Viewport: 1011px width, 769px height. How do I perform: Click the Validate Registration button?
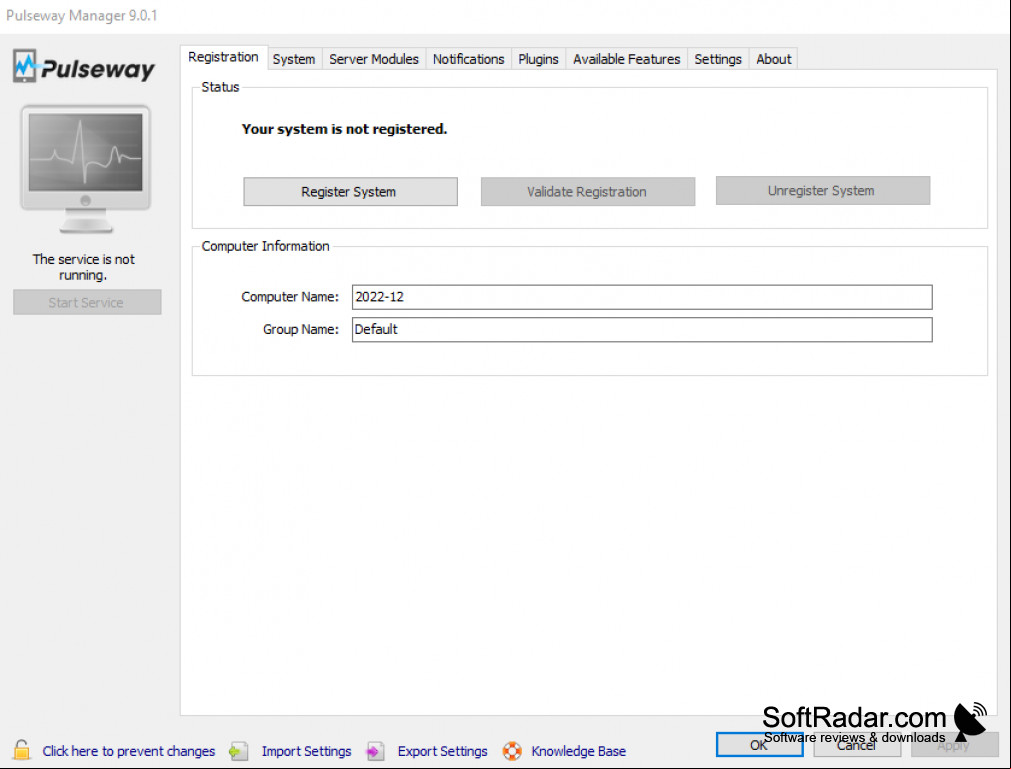pos(588,191)
